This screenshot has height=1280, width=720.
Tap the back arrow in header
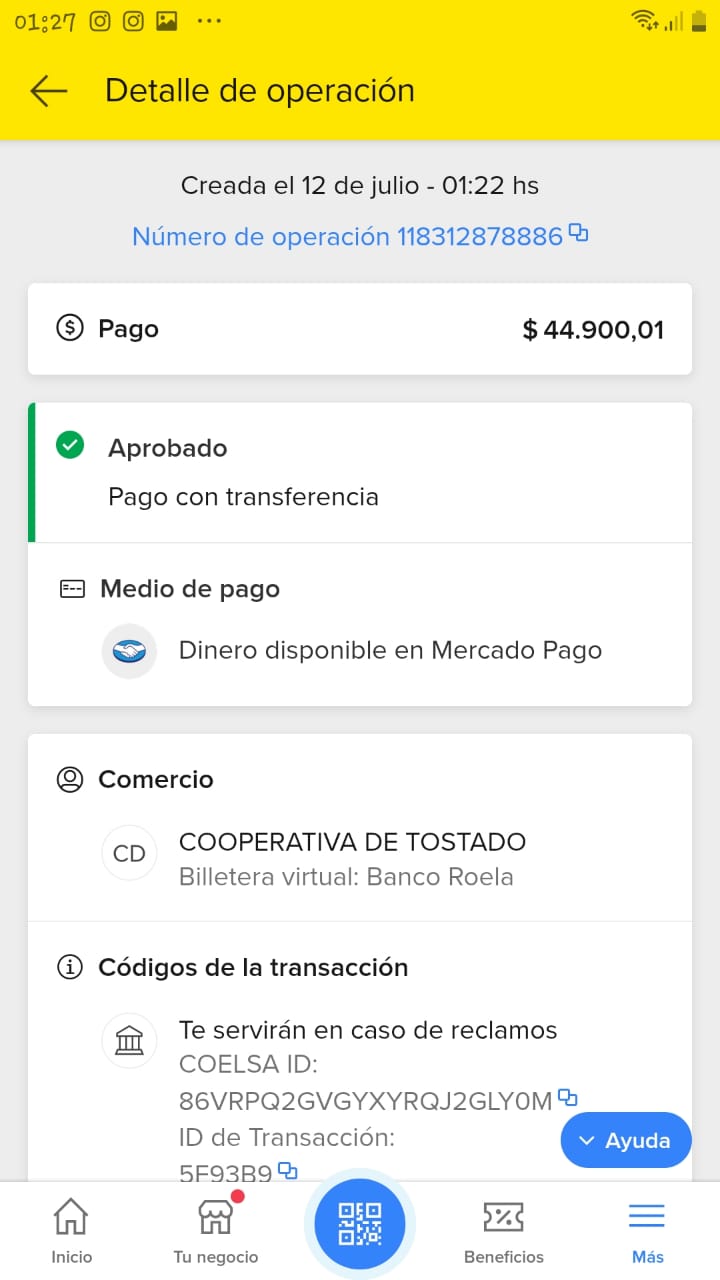click(48, 91)
